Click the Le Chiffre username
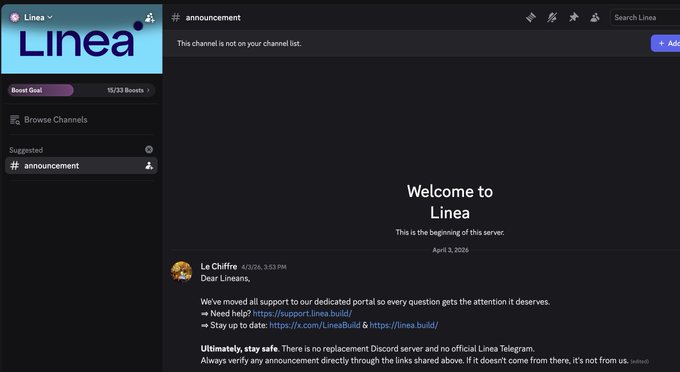The height and width of the screenshot is (372, 680). tap(219, 266)
